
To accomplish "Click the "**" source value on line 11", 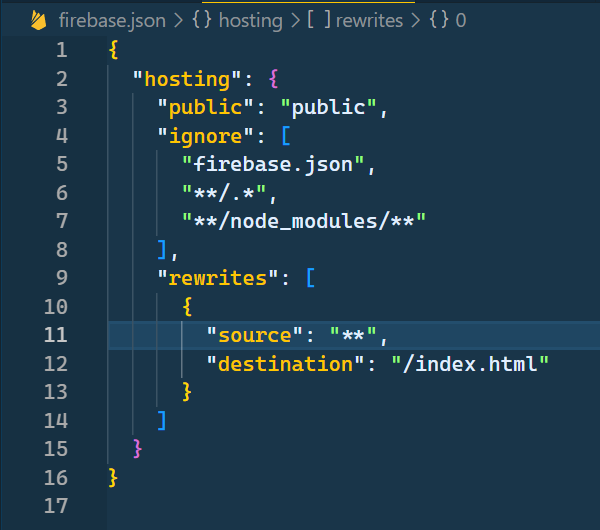I will (353, 334).
